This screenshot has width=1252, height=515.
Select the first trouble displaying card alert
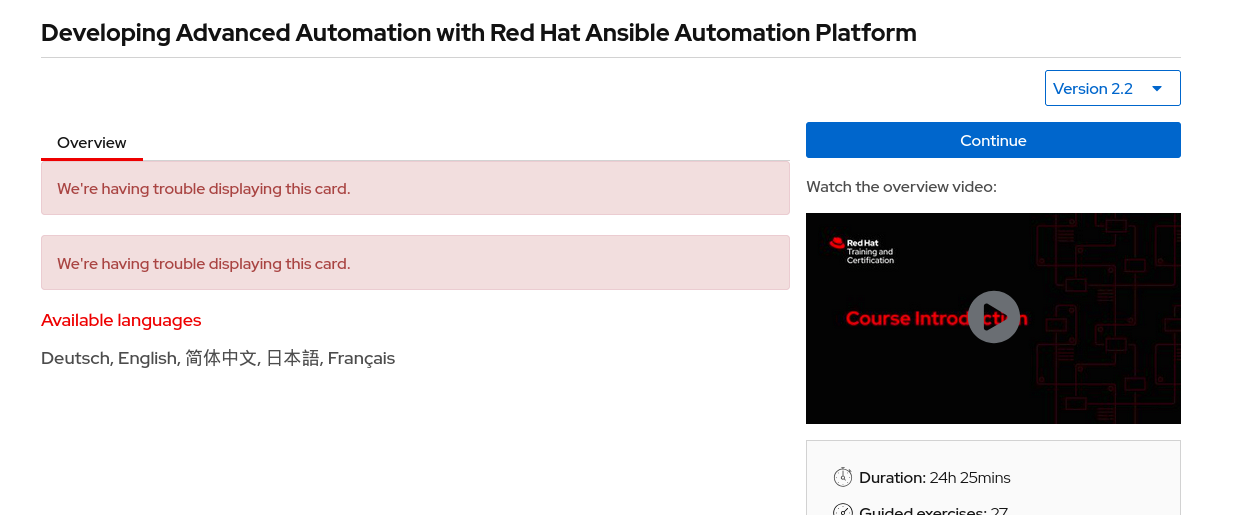[415, 188]
